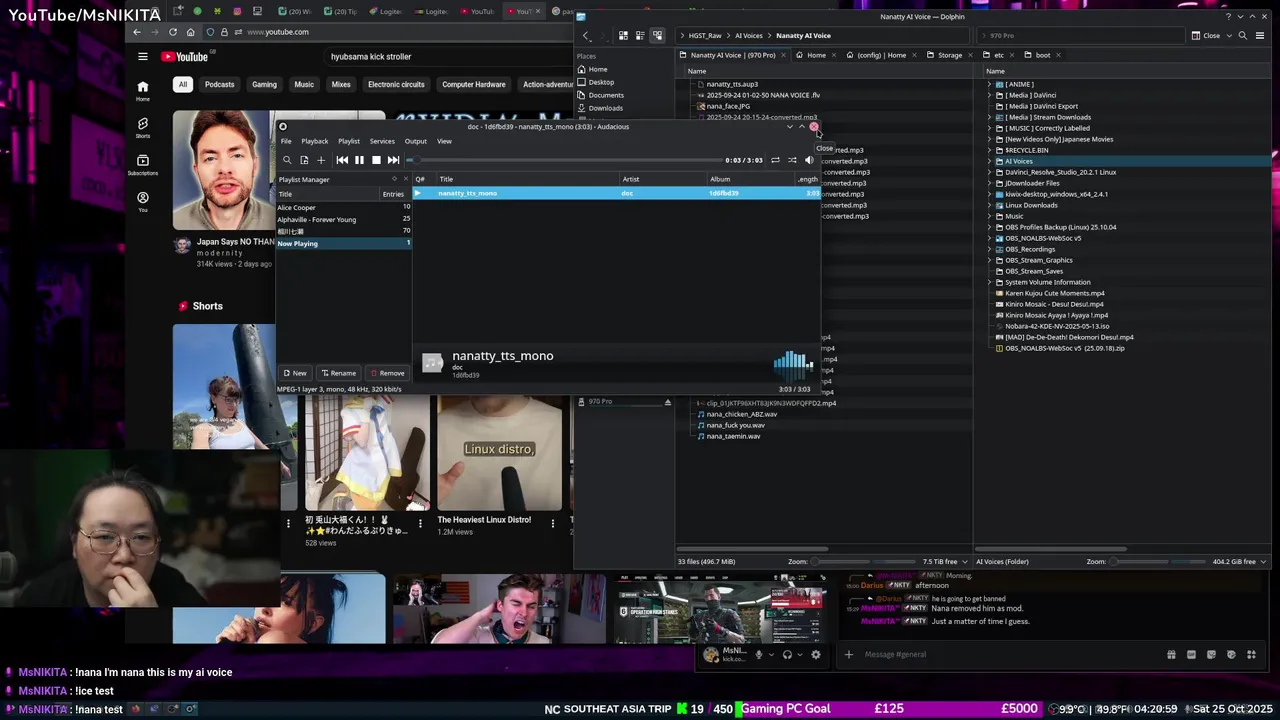The width and height of the screenshot is (1280, 720).
Task: Select Alphaville - Forever Young playlist
Action: click(344, 219)
